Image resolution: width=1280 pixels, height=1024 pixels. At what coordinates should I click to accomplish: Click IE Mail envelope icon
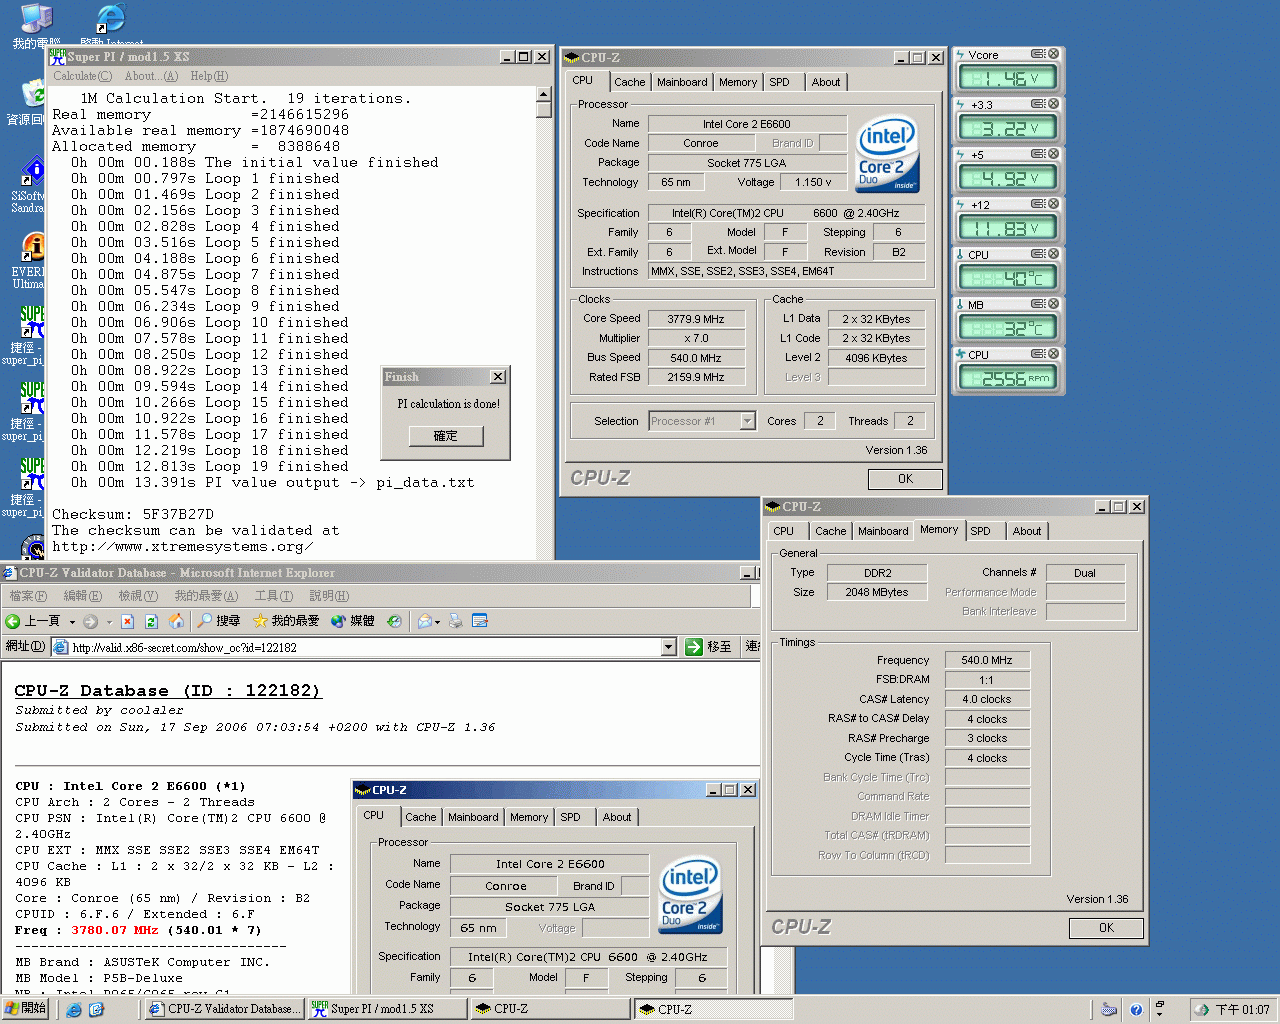(x=425, y=621)
